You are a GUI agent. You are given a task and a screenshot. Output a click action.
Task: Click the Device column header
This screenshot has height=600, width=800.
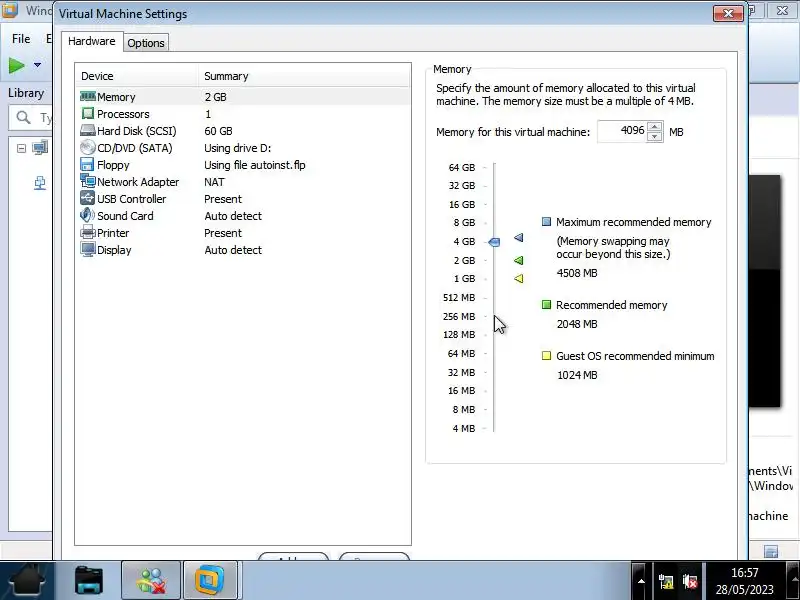pyautogui.click(x=136, y=76)
